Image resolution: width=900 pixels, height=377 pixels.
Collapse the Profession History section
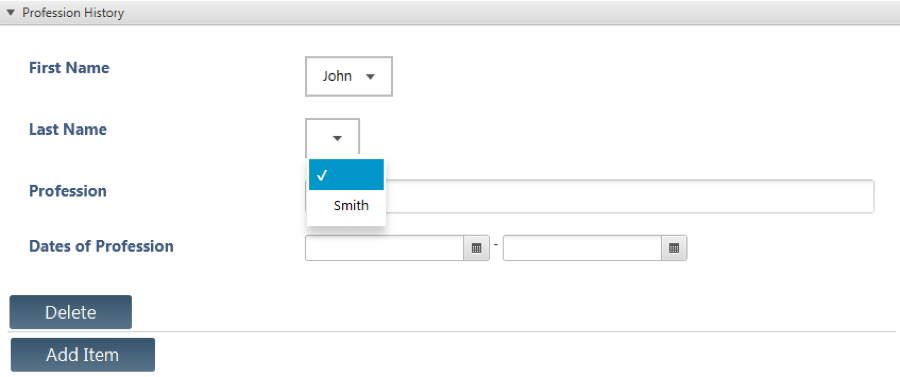coord(10,12)
